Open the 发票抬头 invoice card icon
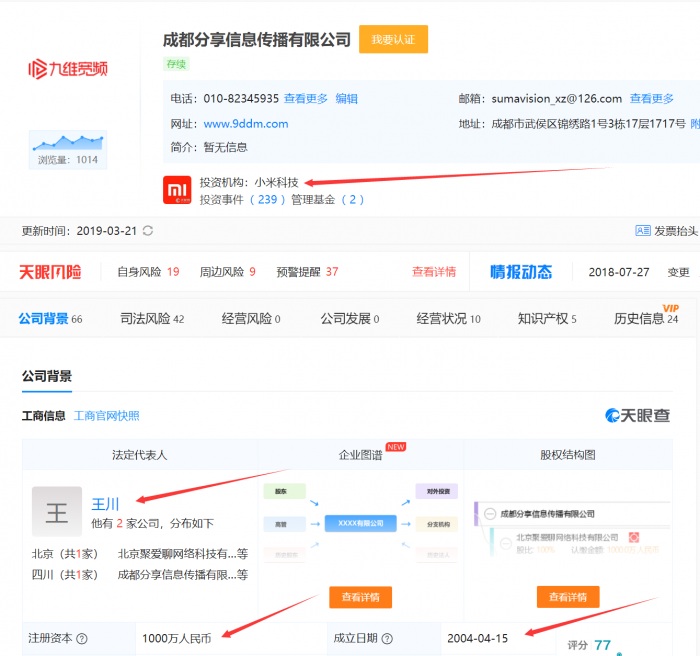 tap(642, 230)
